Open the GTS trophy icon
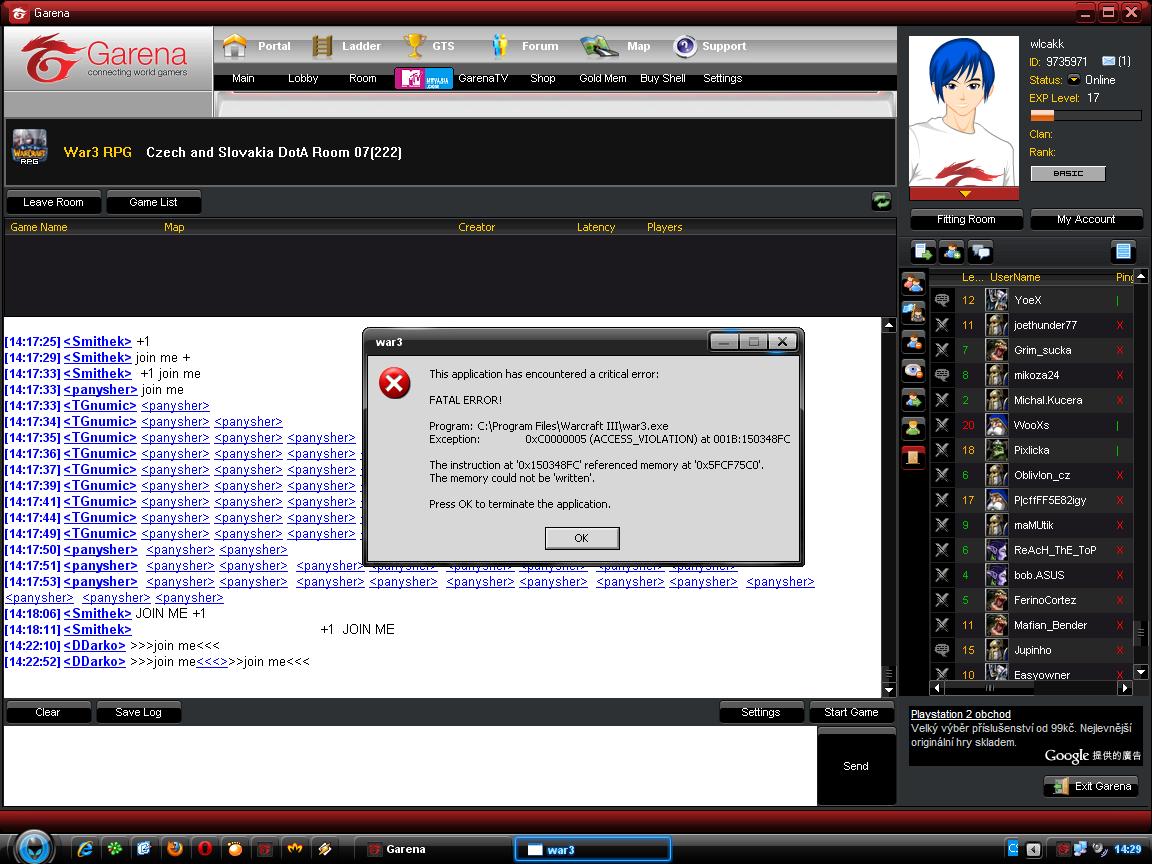Image resolution: width=1152 pixels, height=864 pixels. (415, 46)
